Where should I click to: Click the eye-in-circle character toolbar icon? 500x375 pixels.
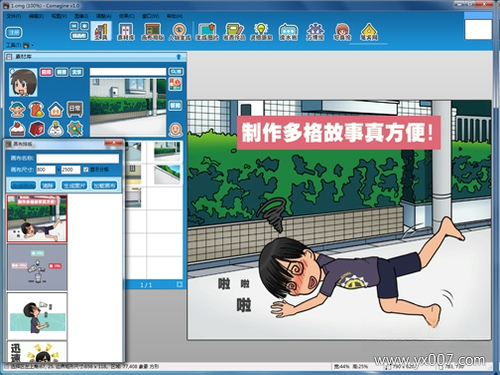[x=179, y=31]
